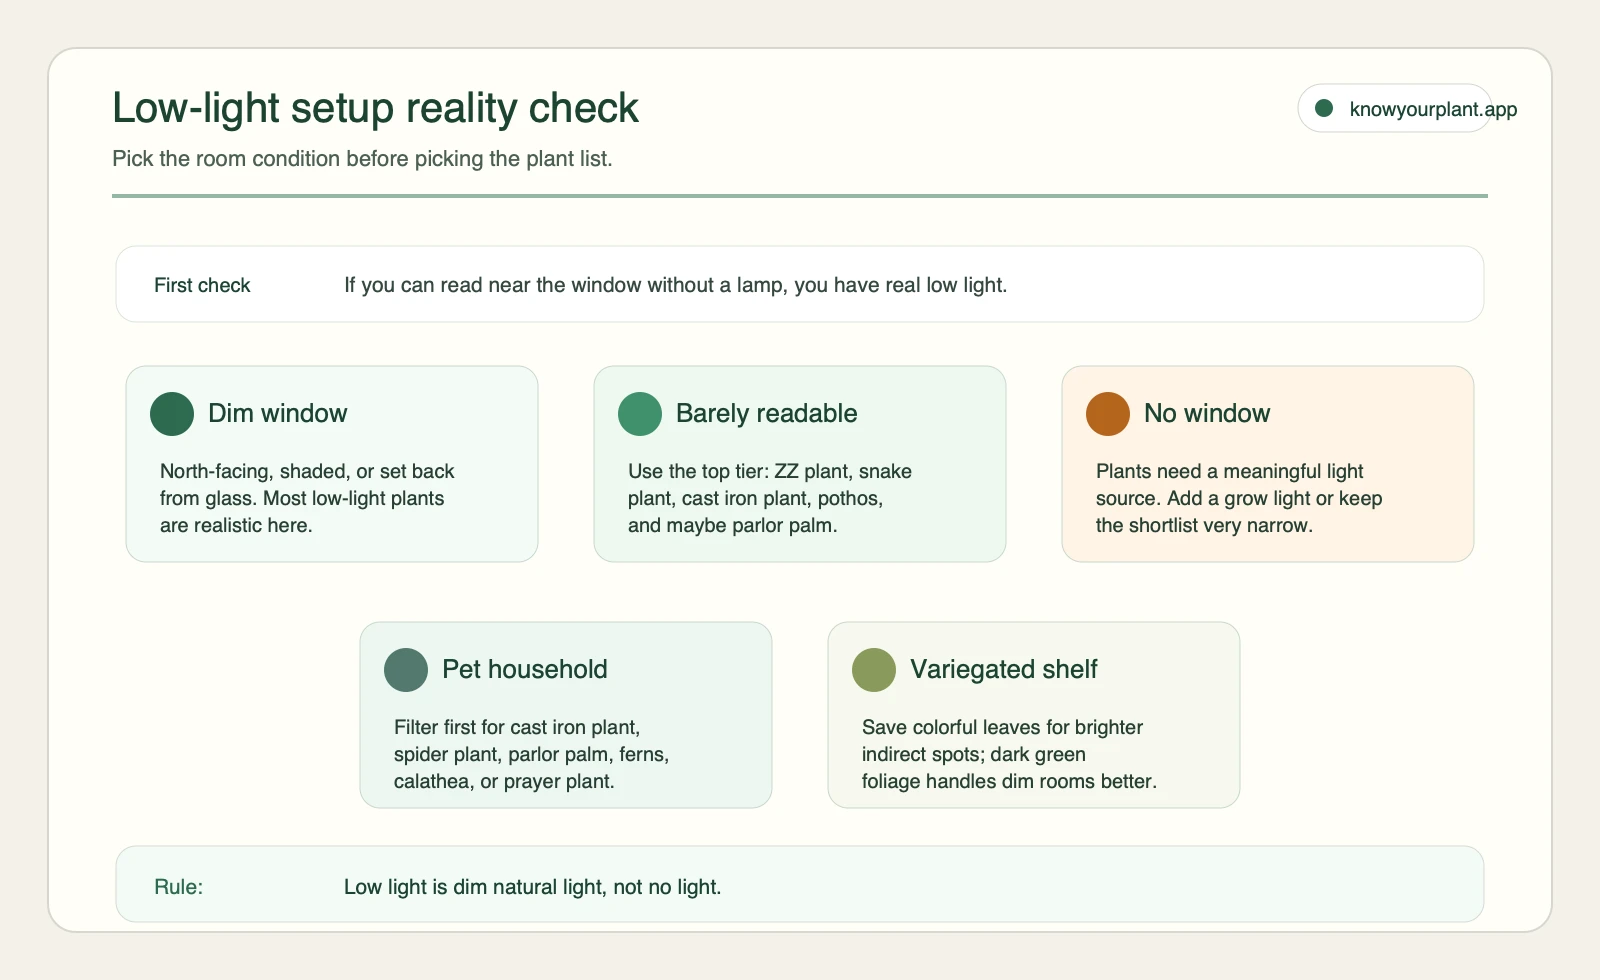Viewport: 1600px width, 980px height.
Task: Click the spider plant, parlor palm description text
Action: click(531, 754)
